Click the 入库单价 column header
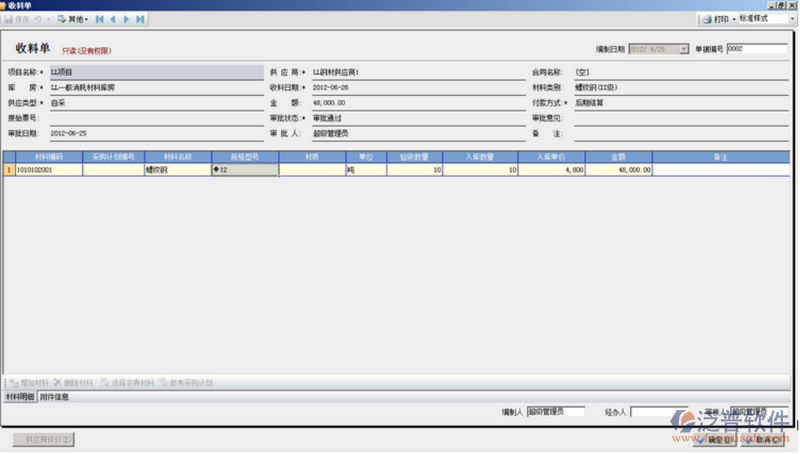This screenshot has width=800, height=454. coord(552,157)
